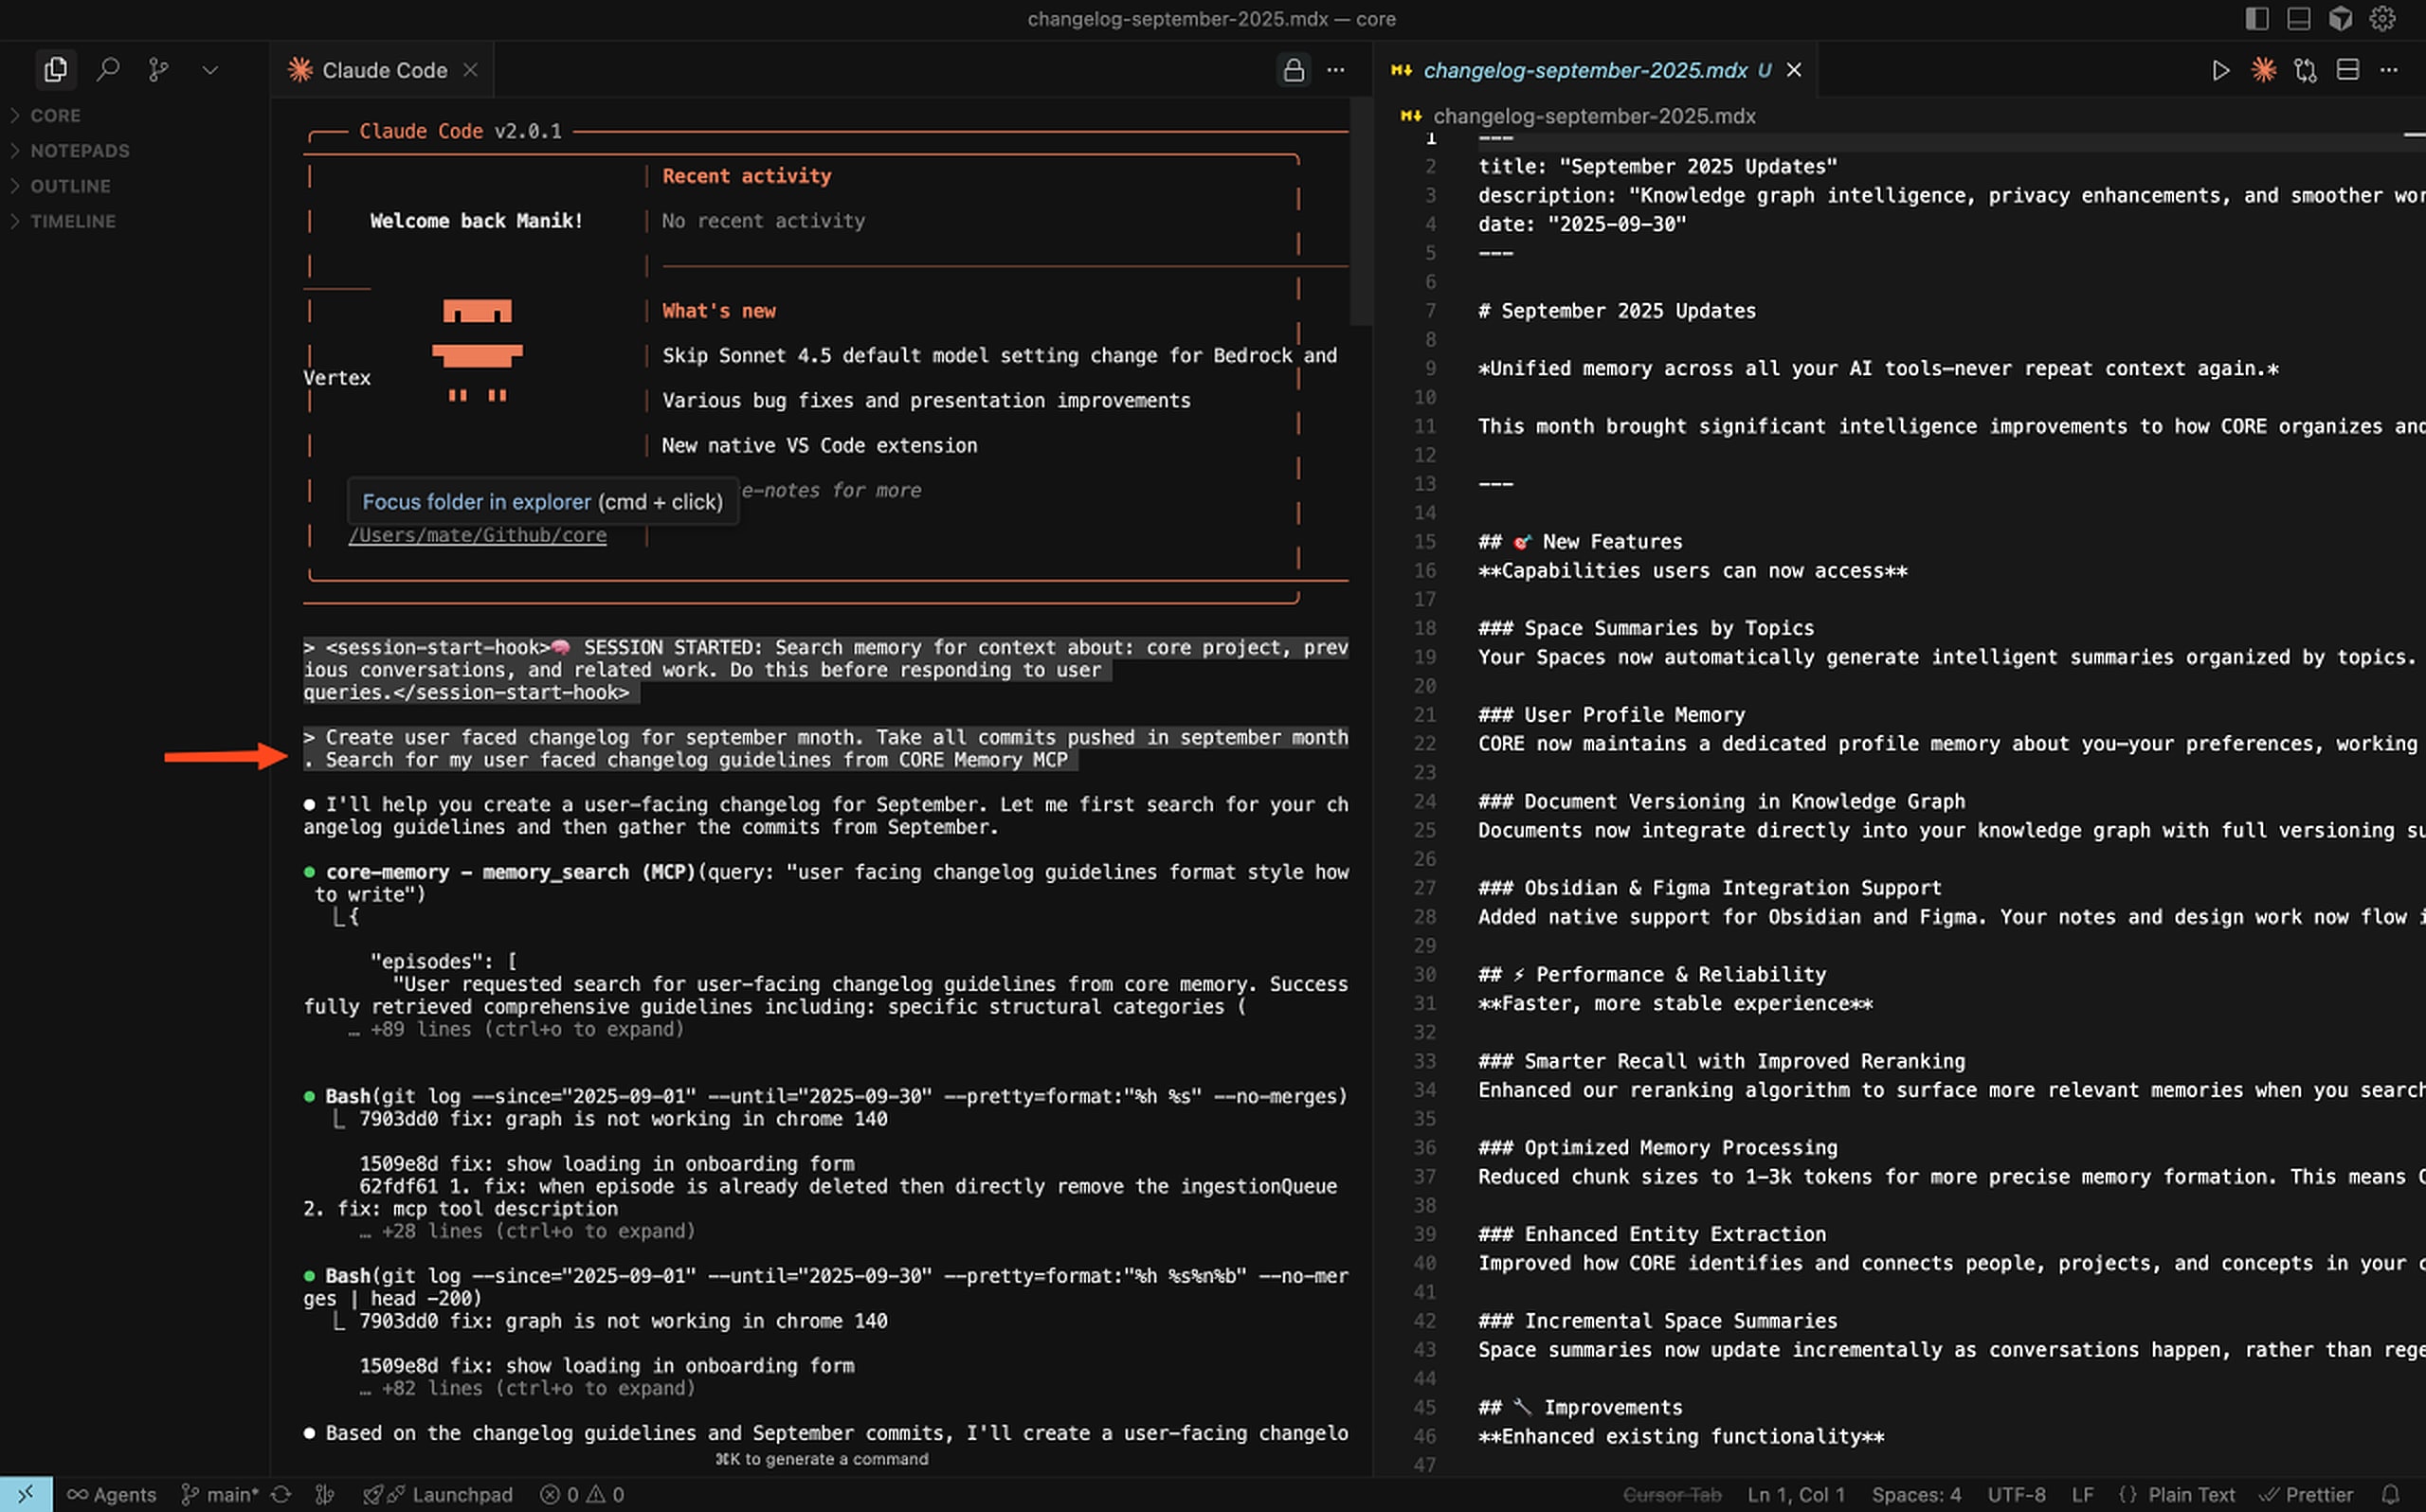
Task: Switch to the Claude Code tab
Action: (x=384, y=70)
